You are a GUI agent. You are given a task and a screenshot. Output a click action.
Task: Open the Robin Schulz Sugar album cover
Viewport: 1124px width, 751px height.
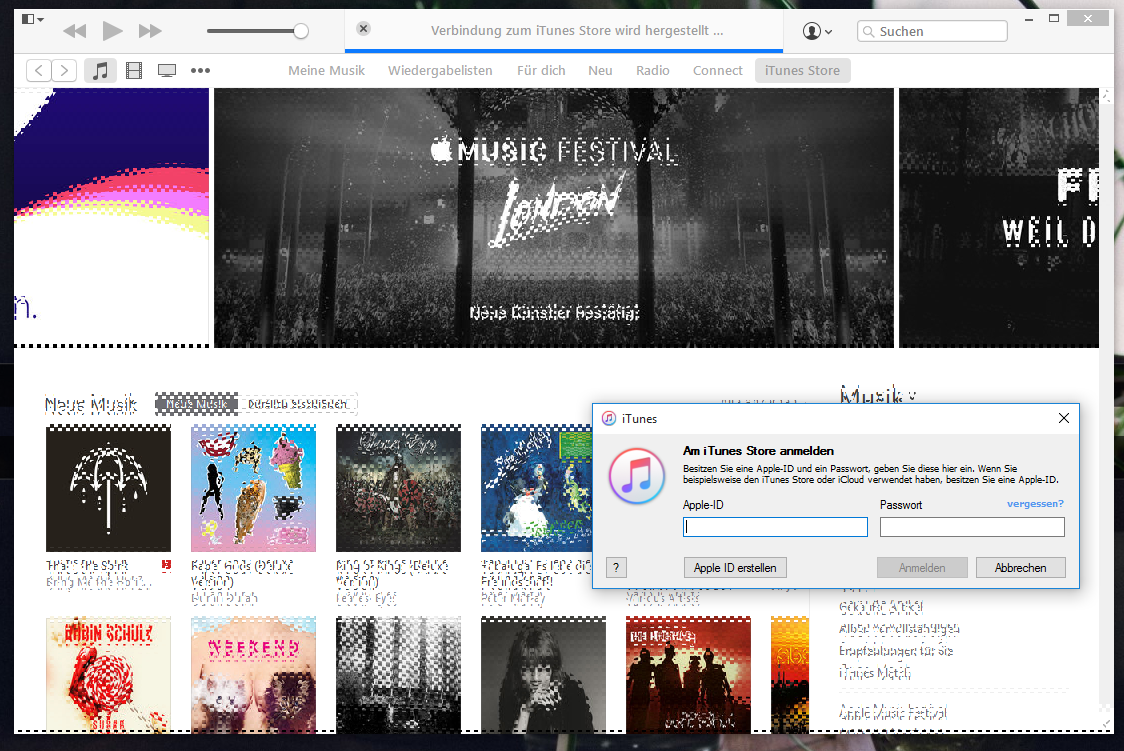pyautogui.click(x=108, y=674)
